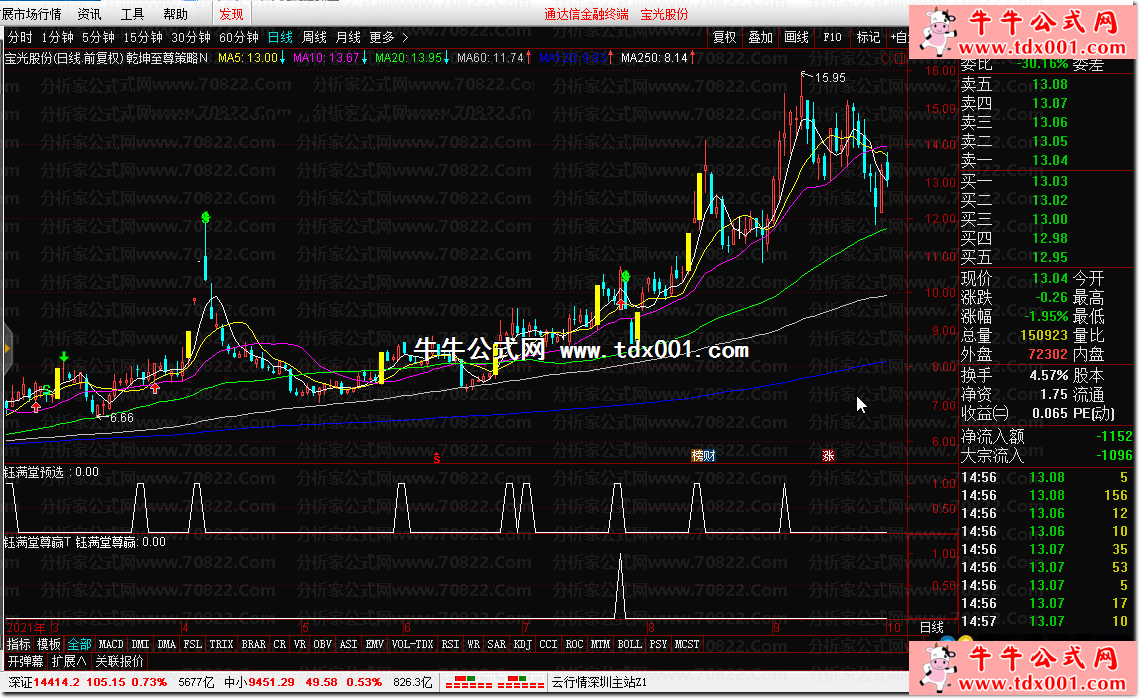
Task: Open the 画线 drawing tool
Action: click(796, 37)
